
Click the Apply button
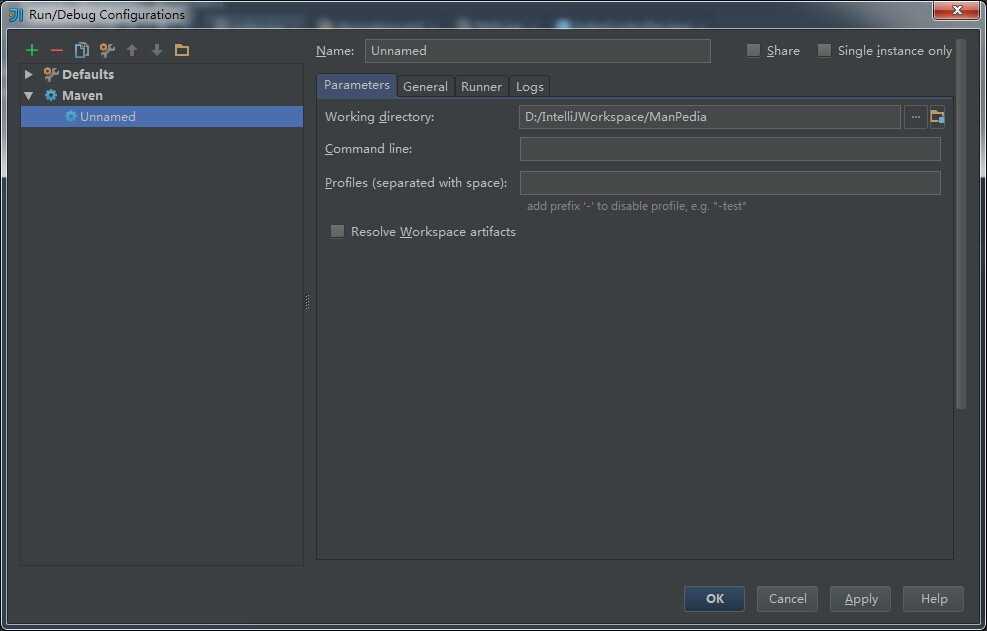pos(860,599)
